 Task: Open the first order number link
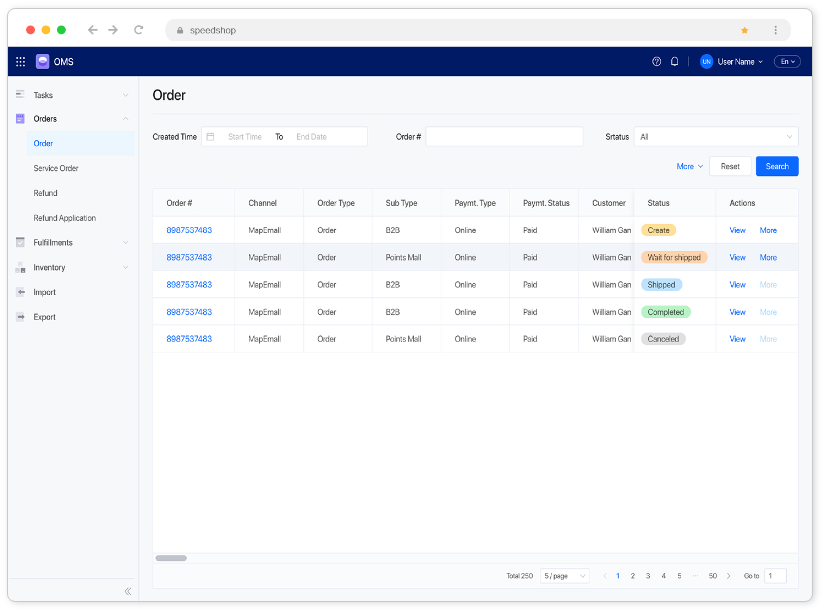tap(189, 230)
